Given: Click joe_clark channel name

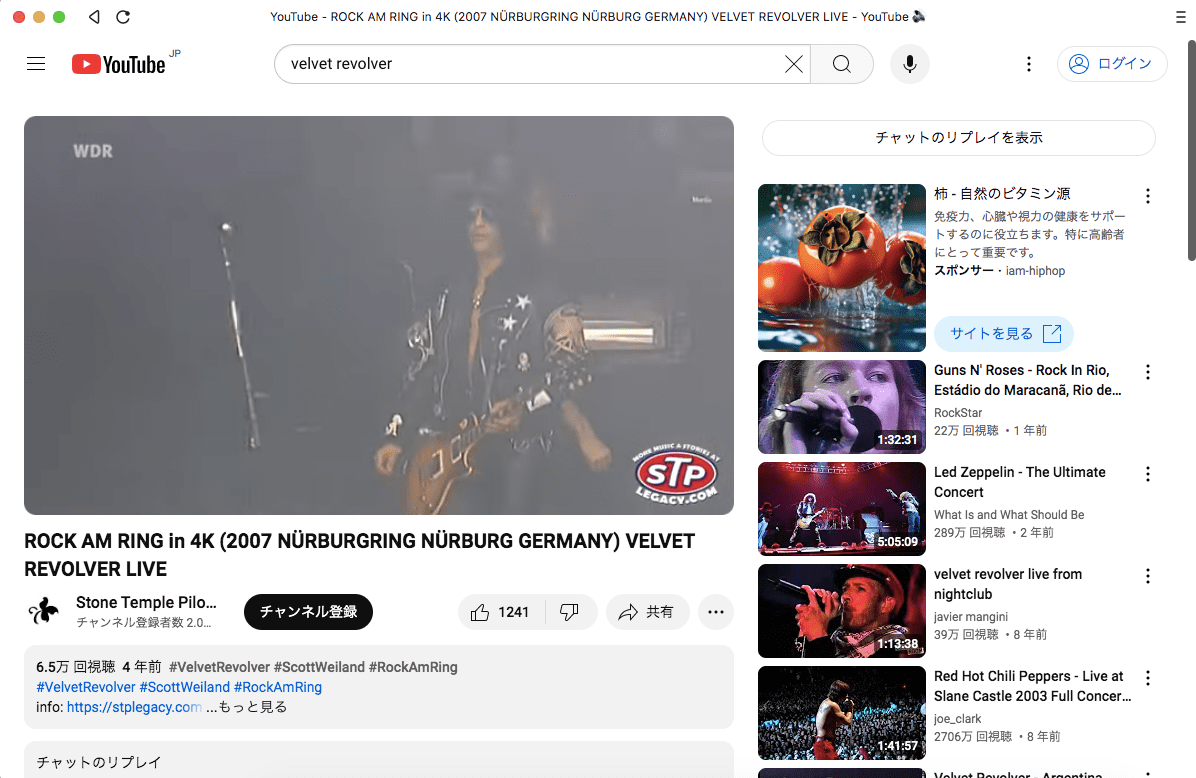Looking at the screenshot, I should point(957,719).
